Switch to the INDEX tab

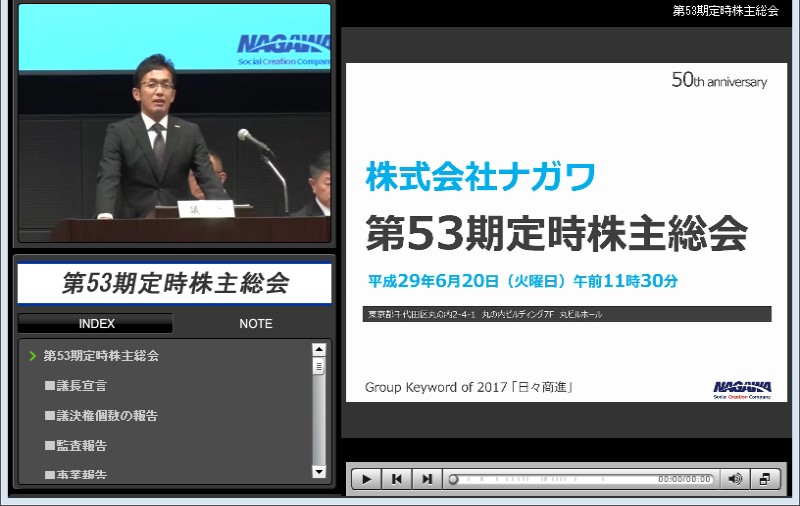tap(96, 323)
